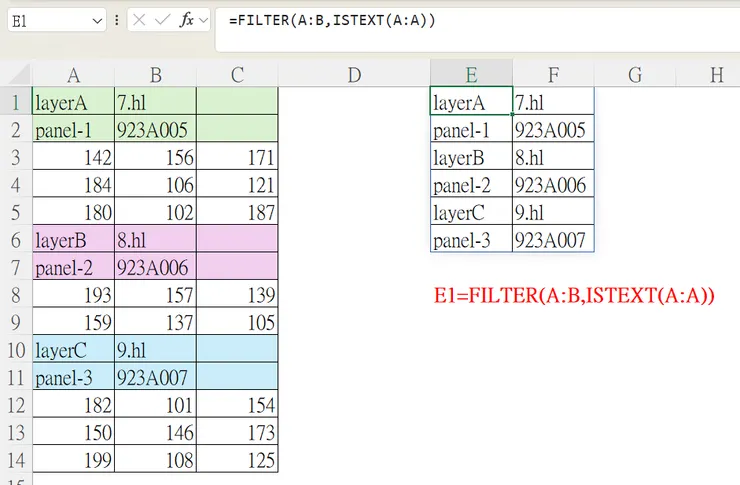Select row 2 header

(16, 130)
